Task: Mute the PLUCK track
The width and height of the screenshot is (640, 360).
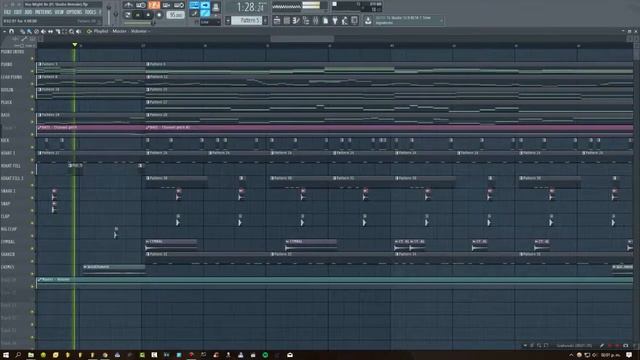Action: (x=32, y=109)
